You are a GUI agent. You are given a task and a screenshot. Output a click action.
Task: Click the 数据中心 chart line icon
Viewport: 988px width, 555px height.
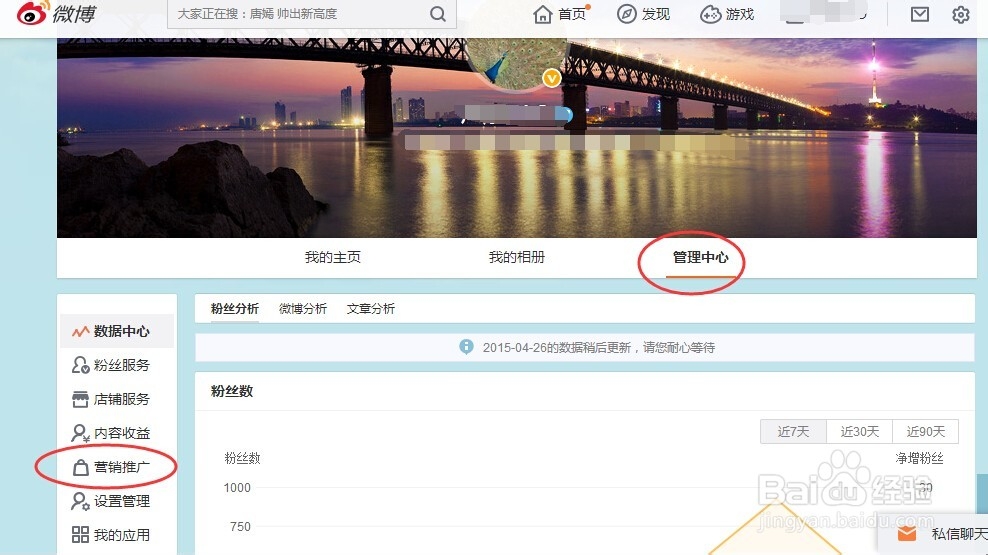[80, 331]
